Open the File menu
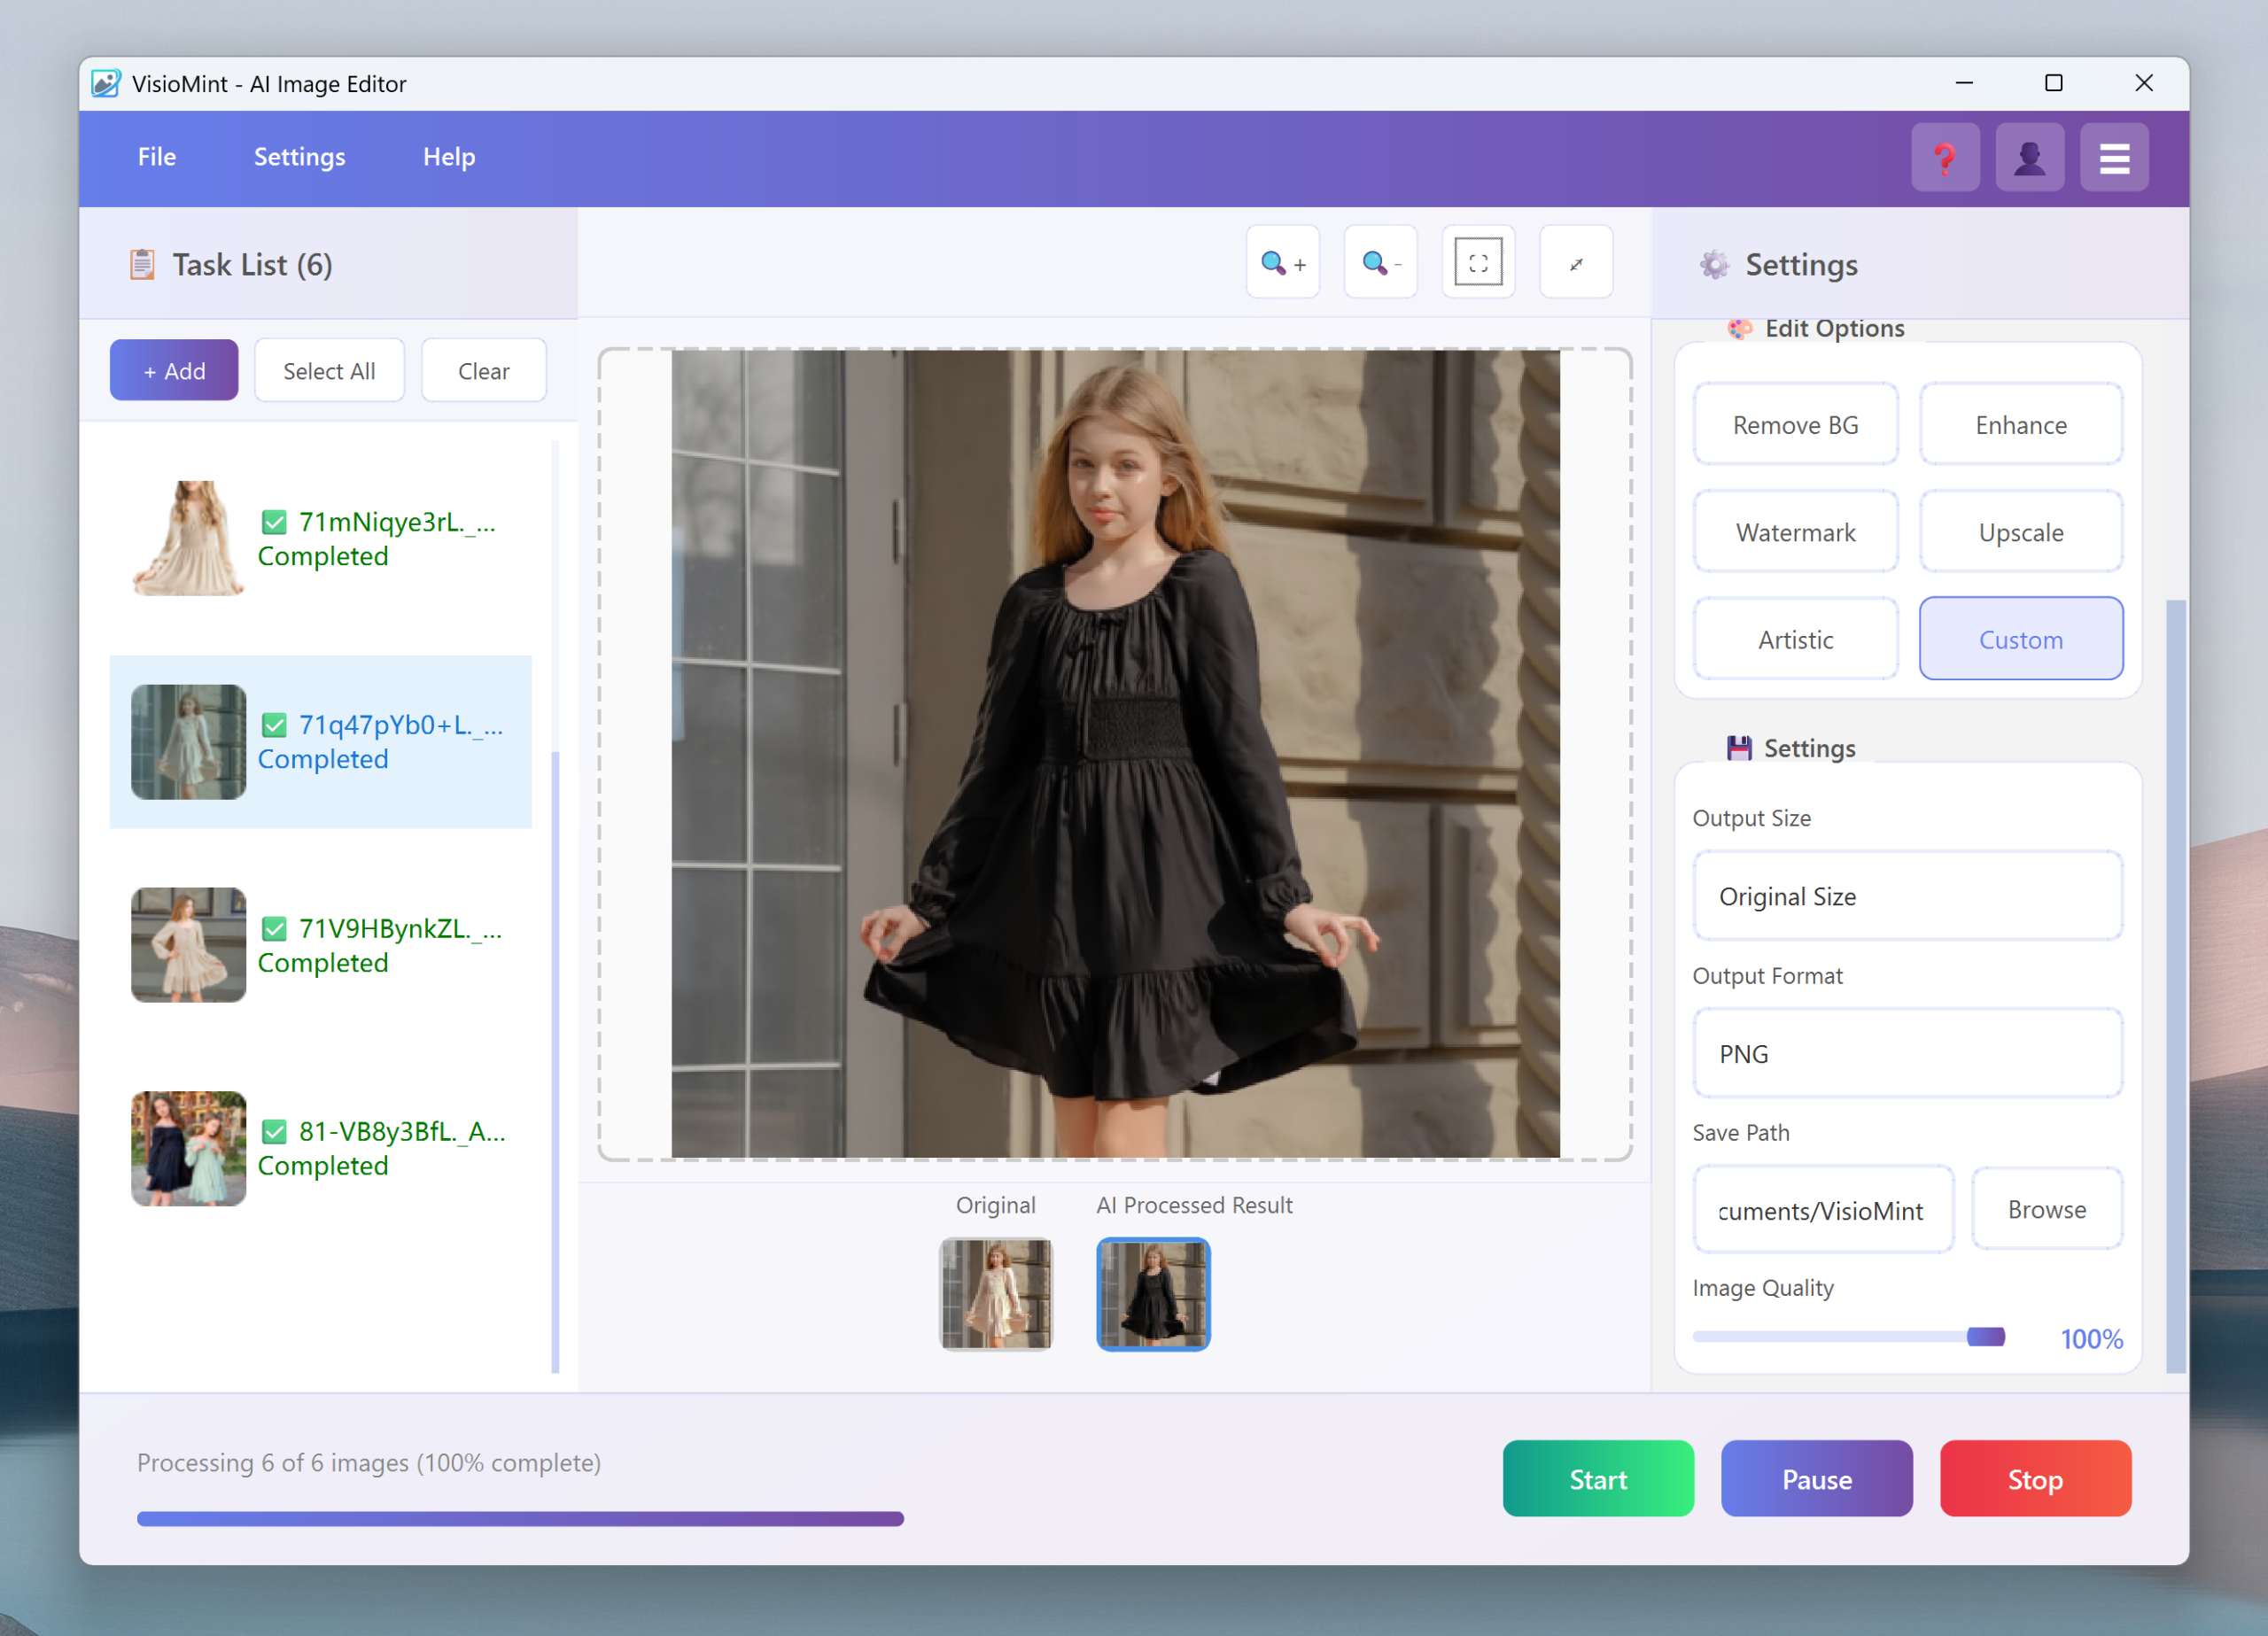2268x1636 pixels. (157, 157)
